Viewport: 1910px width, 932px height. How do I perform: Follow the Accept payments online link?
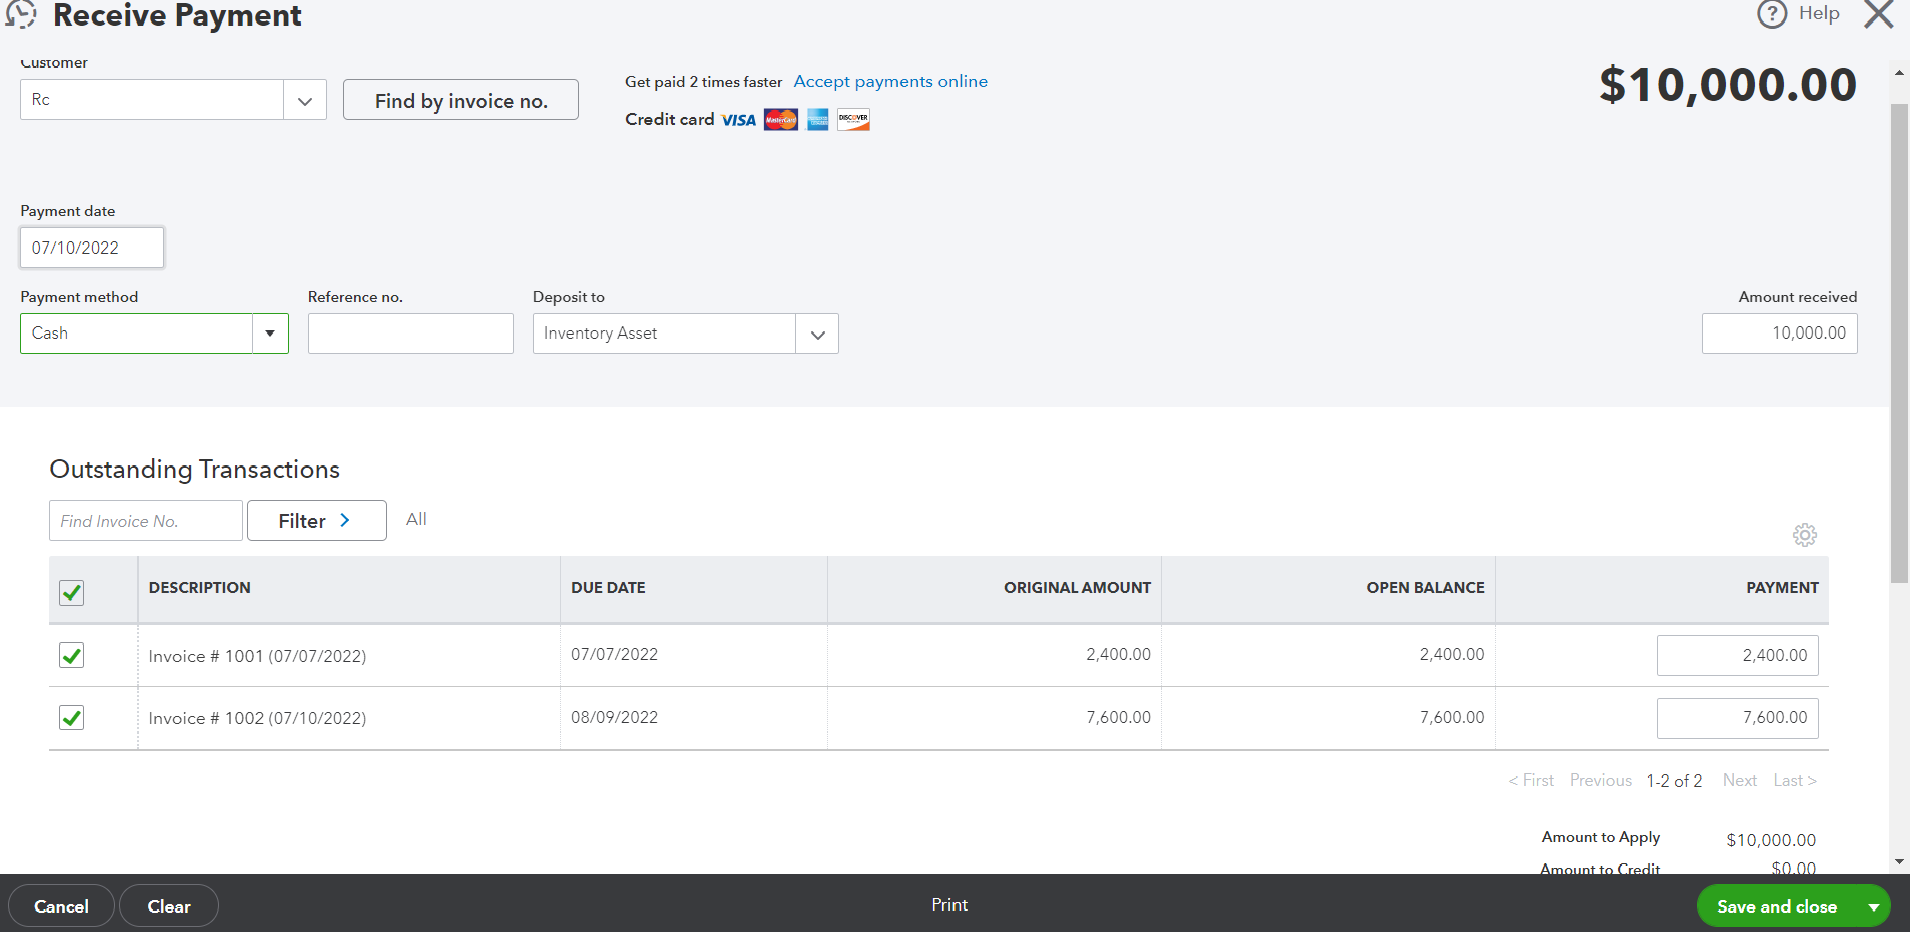click(891, 82)
